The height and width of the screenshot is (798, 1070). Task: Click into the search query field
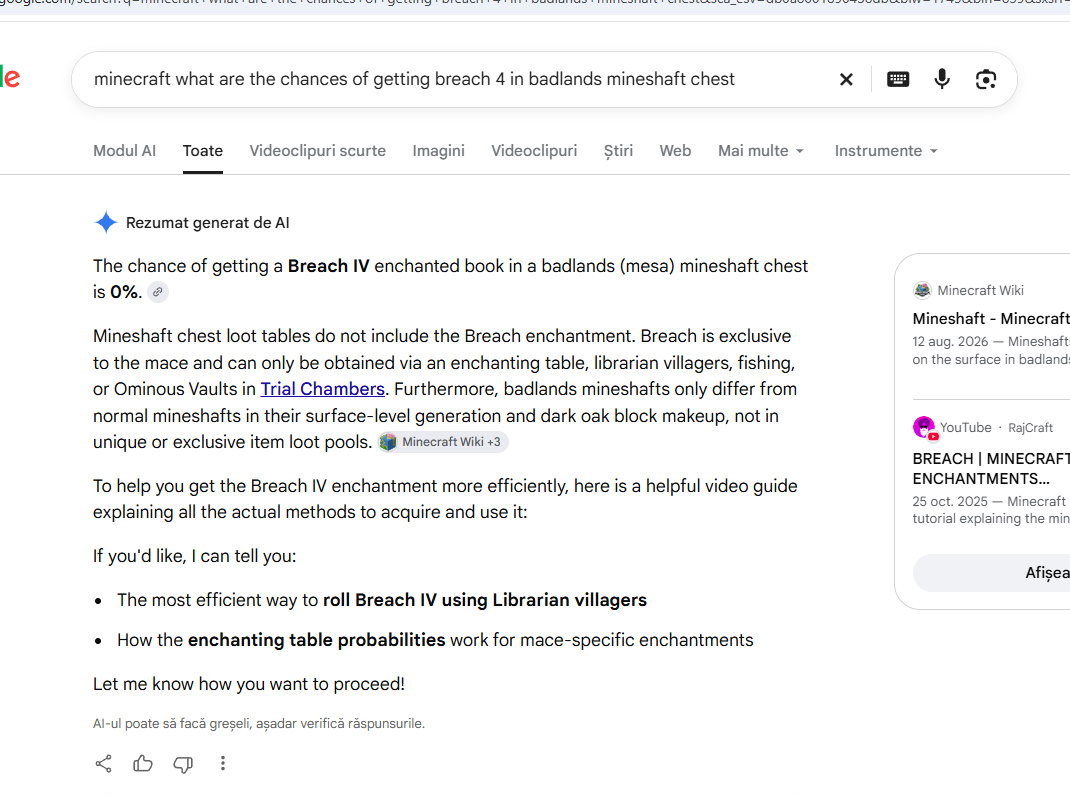click(414, 79)
